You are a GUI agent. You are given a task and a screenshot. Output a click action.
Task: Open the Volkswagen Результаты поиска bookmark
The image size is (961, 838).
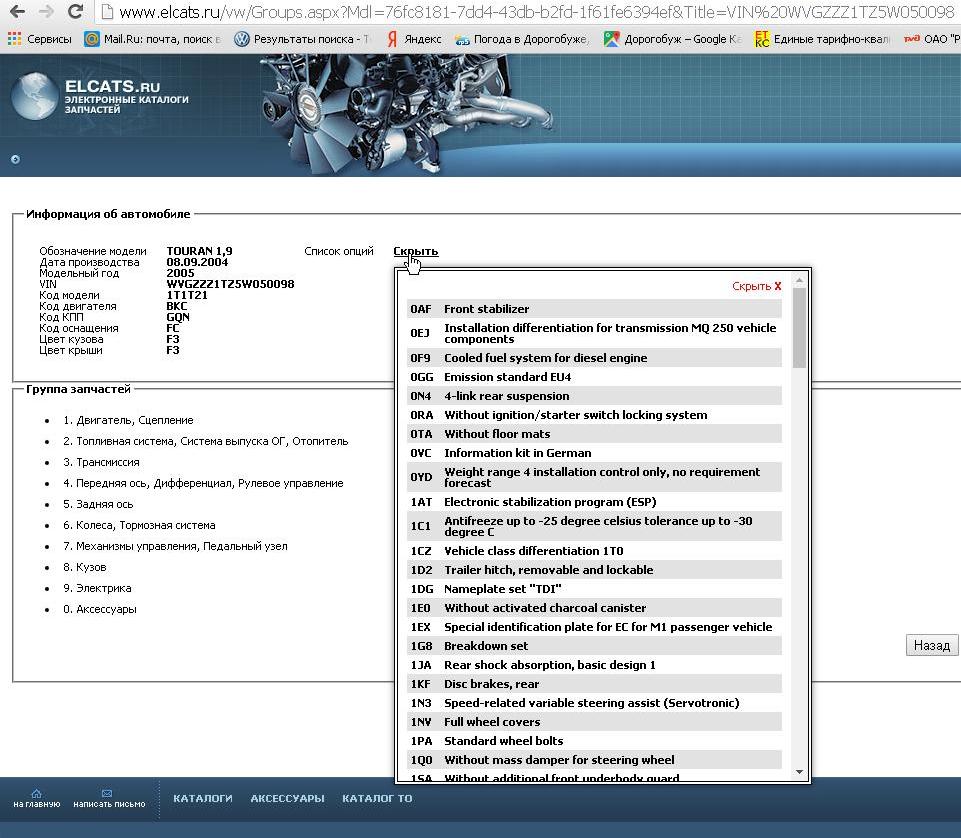(x=302, y=39)
